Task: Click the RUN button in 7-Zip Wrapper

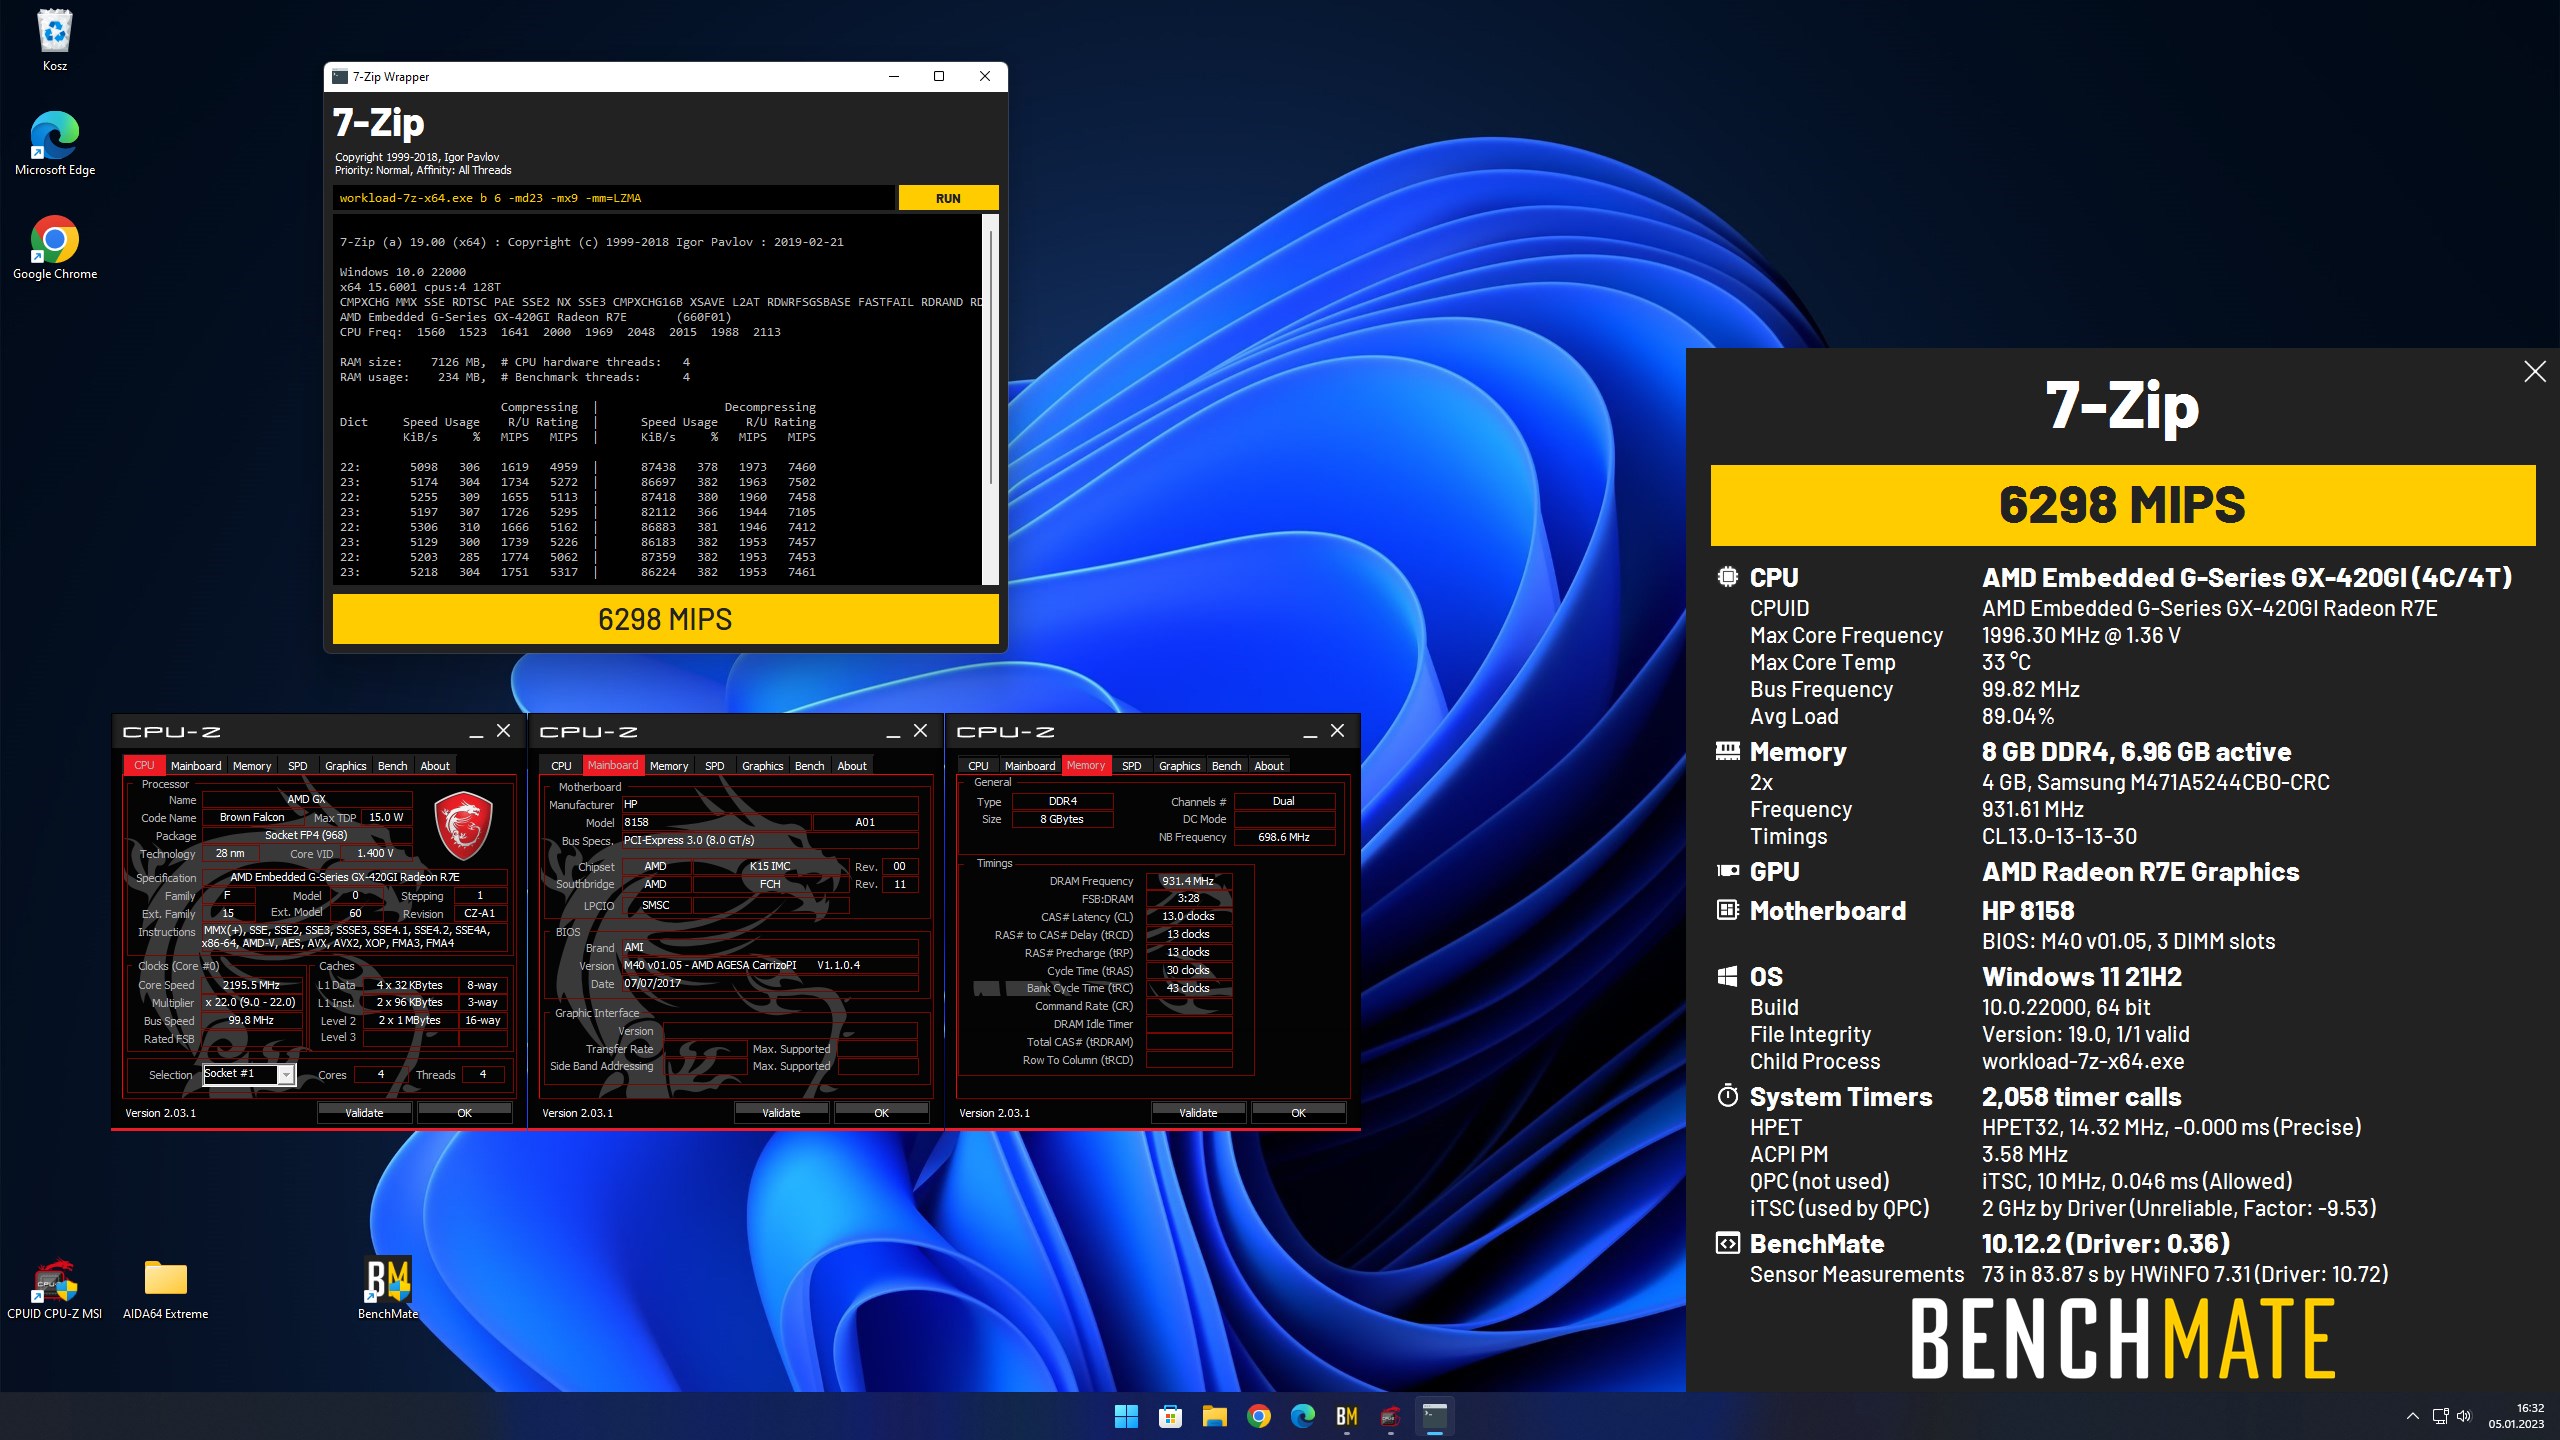Action: pyautogui.click(x=948, y=198)
